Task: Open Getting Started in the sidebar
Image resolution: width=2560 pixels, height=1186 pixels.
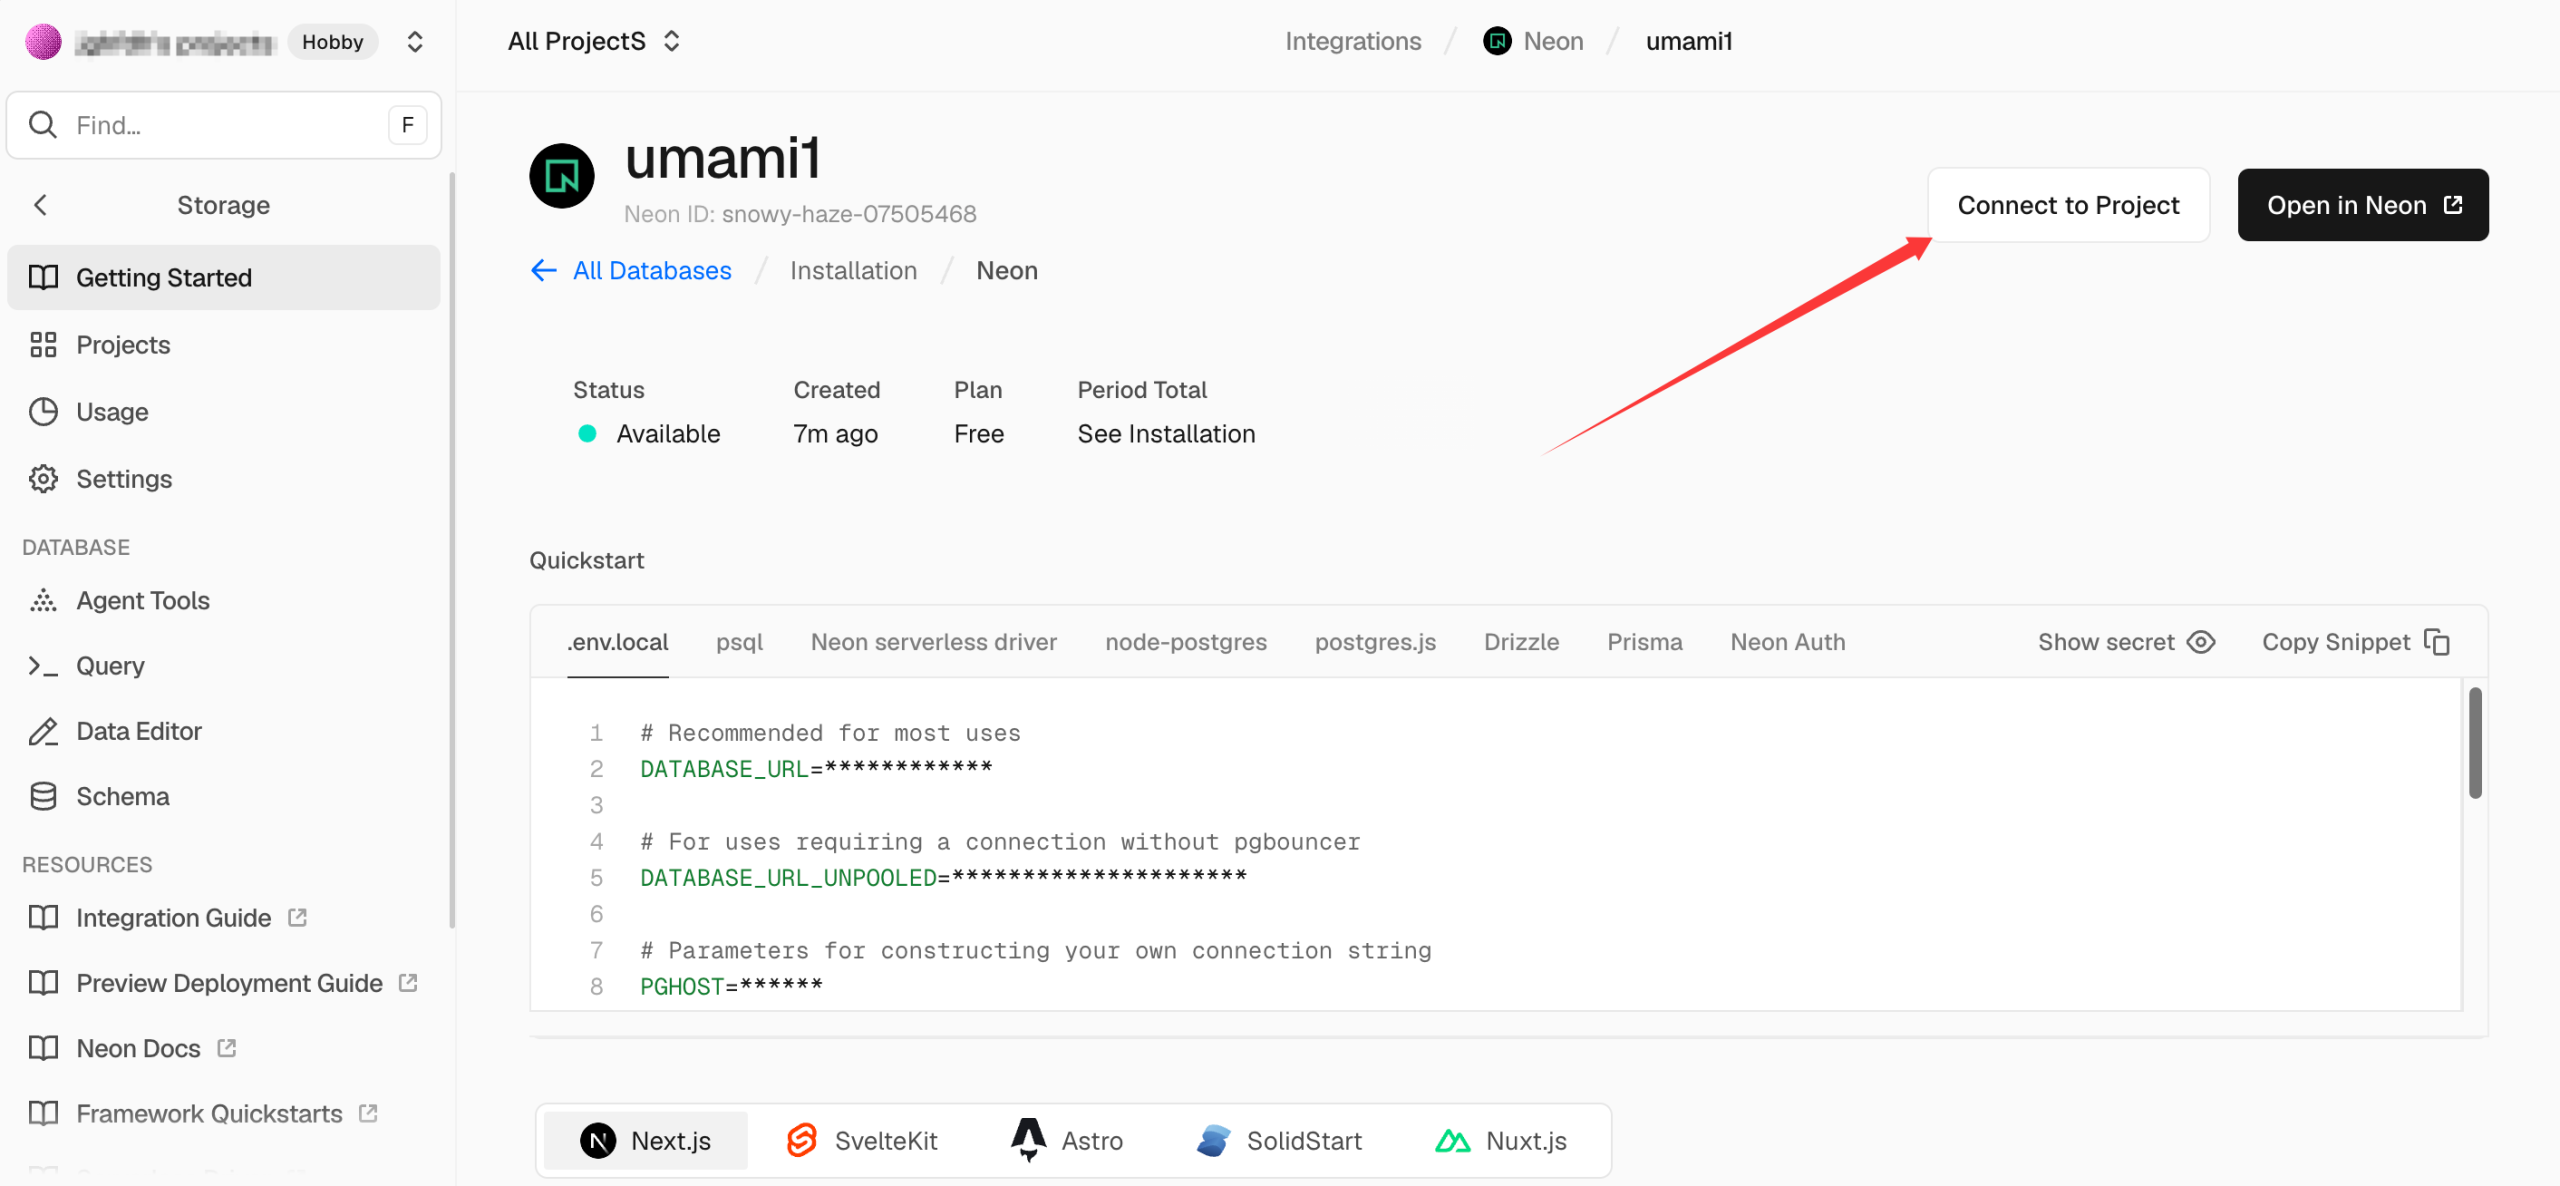Action: click(224, 277)
